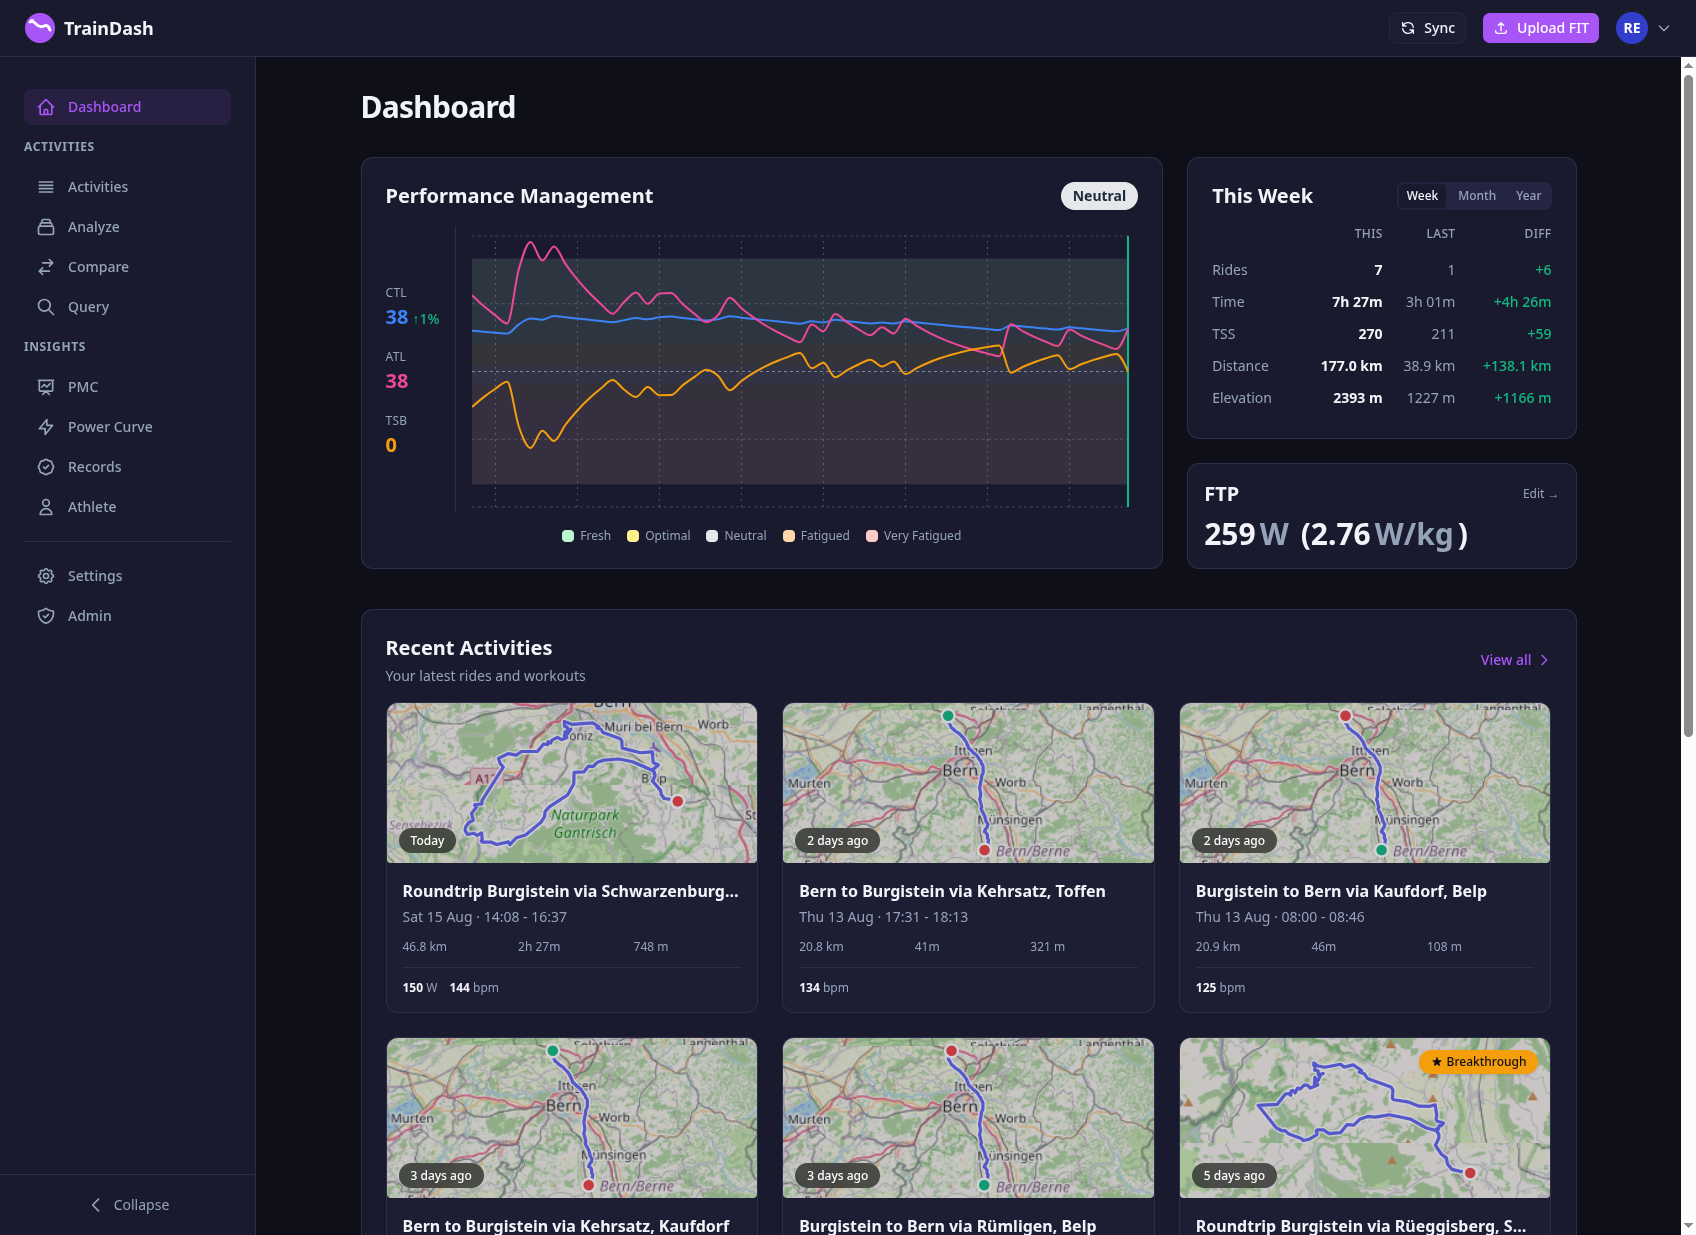Open the Activities menu item
Image resolution: width=1696 pixels, height=1235 pixels.
pyautogui.click(x=127, y=187)
